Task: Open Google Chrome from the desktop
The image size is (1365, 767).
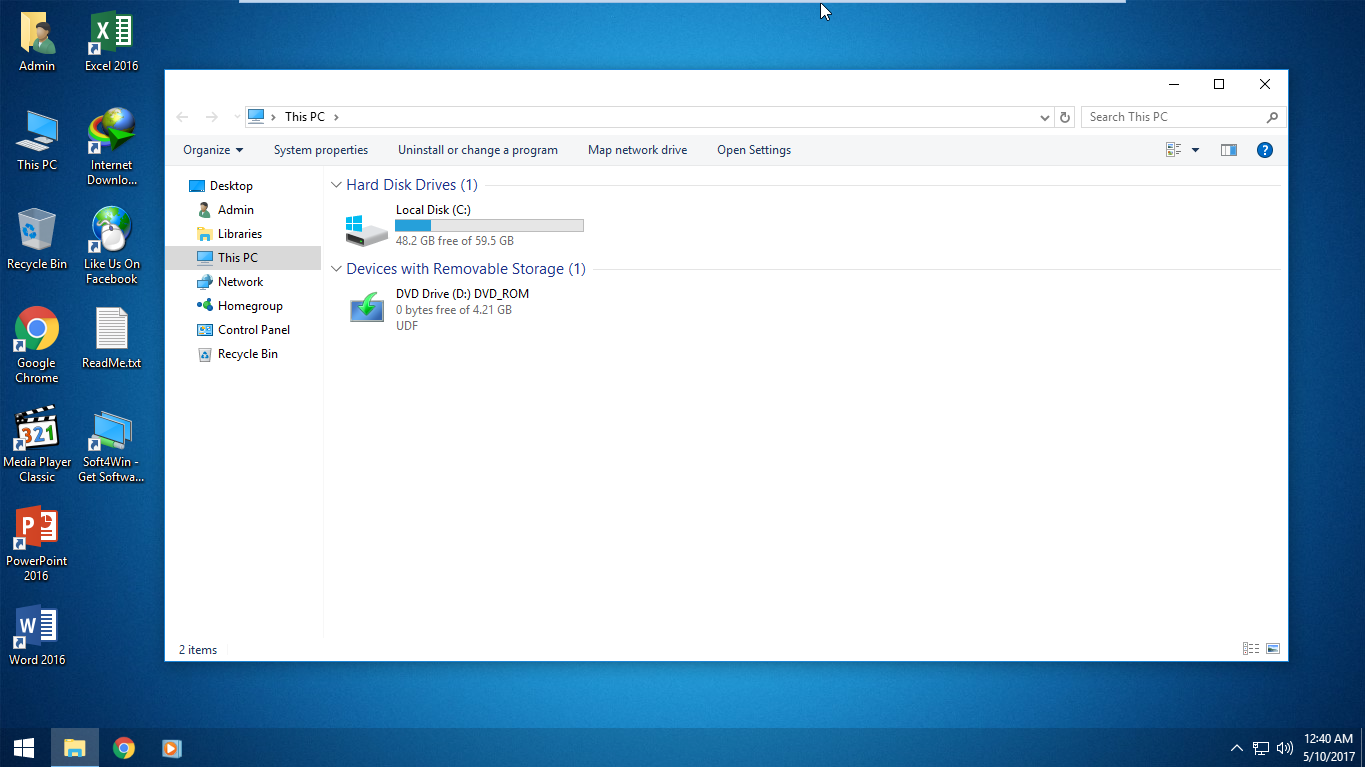Action: 36,330
